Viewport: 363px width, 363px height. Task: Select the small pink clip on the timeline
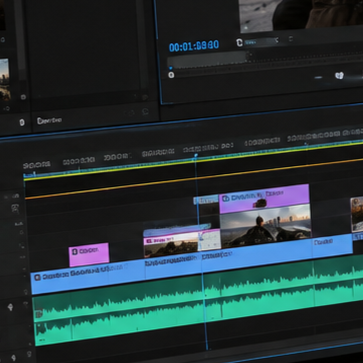[89, 254]
